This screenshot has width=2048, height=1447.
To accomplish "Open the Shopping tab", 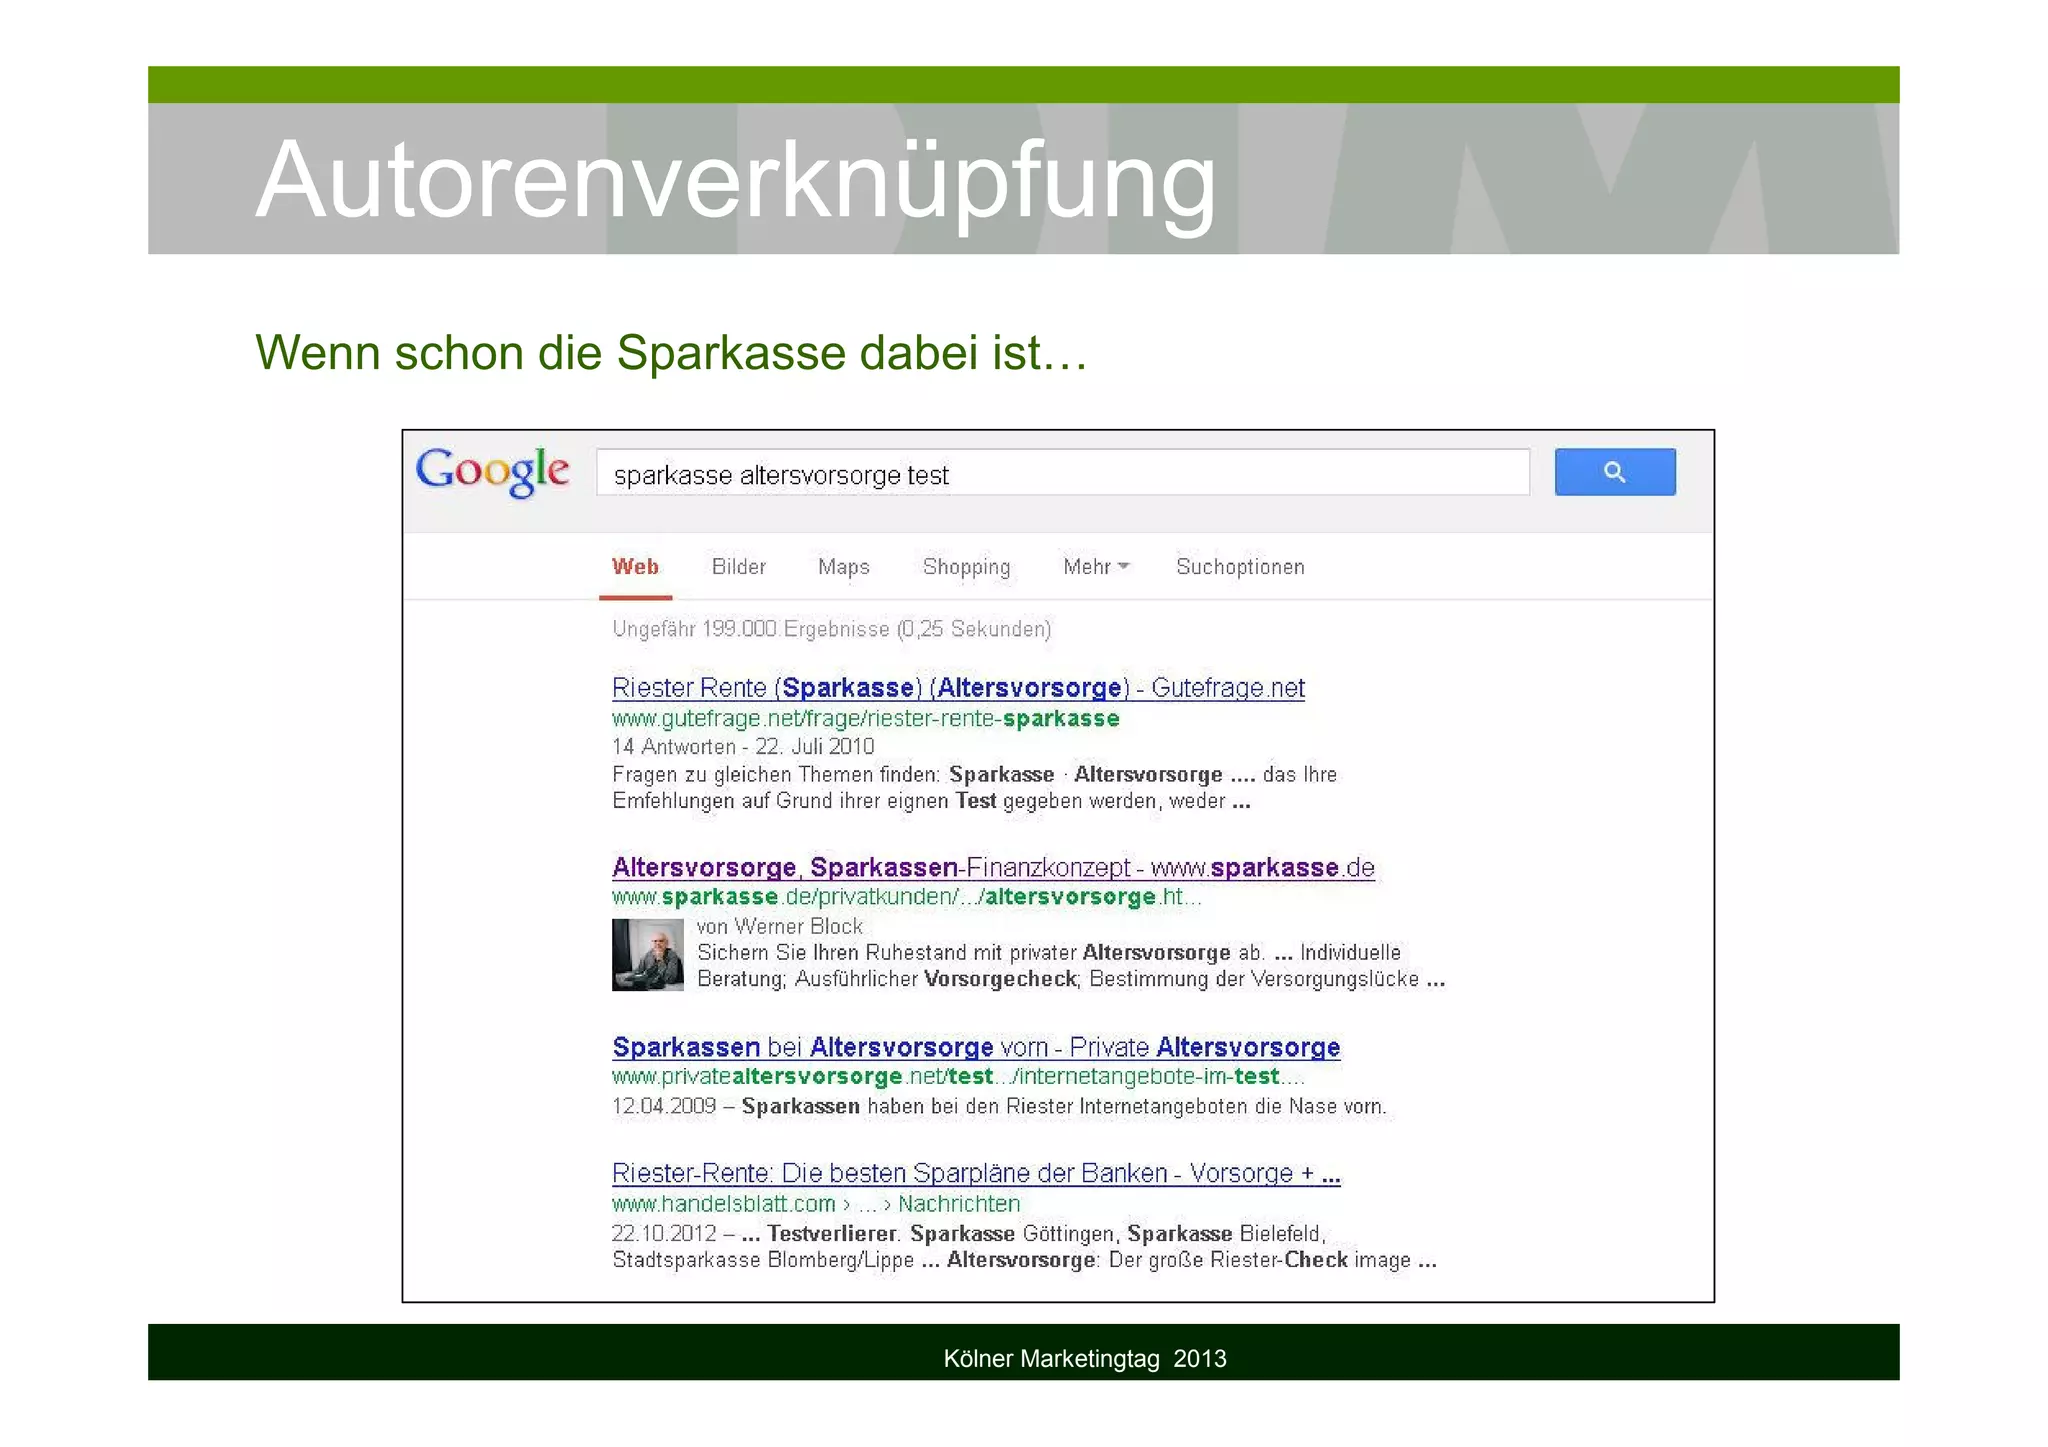I will (966, 567).
